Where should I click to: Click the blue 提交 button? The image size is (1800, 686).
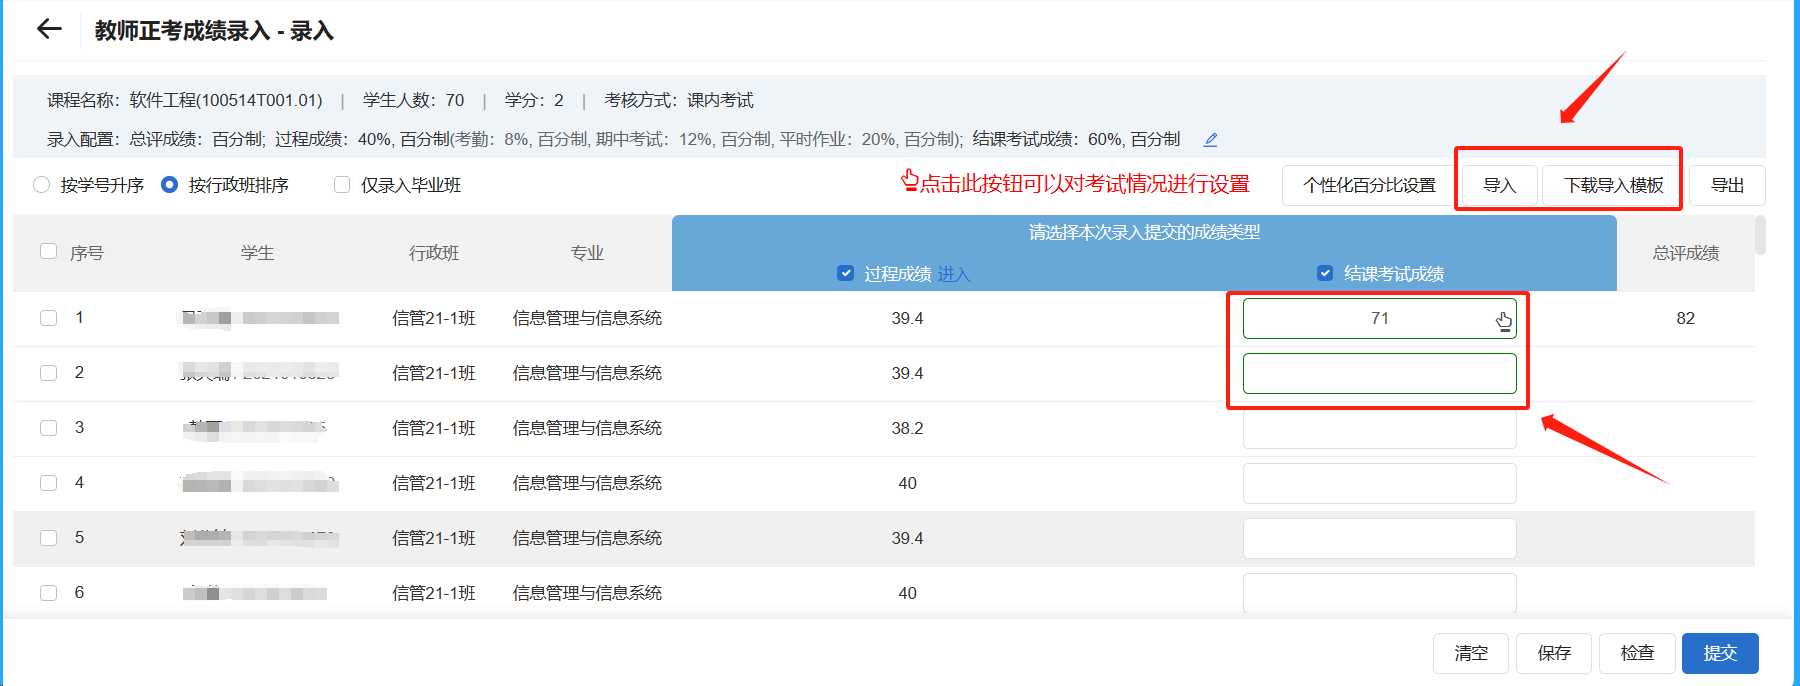click(x=1720, y=653)
